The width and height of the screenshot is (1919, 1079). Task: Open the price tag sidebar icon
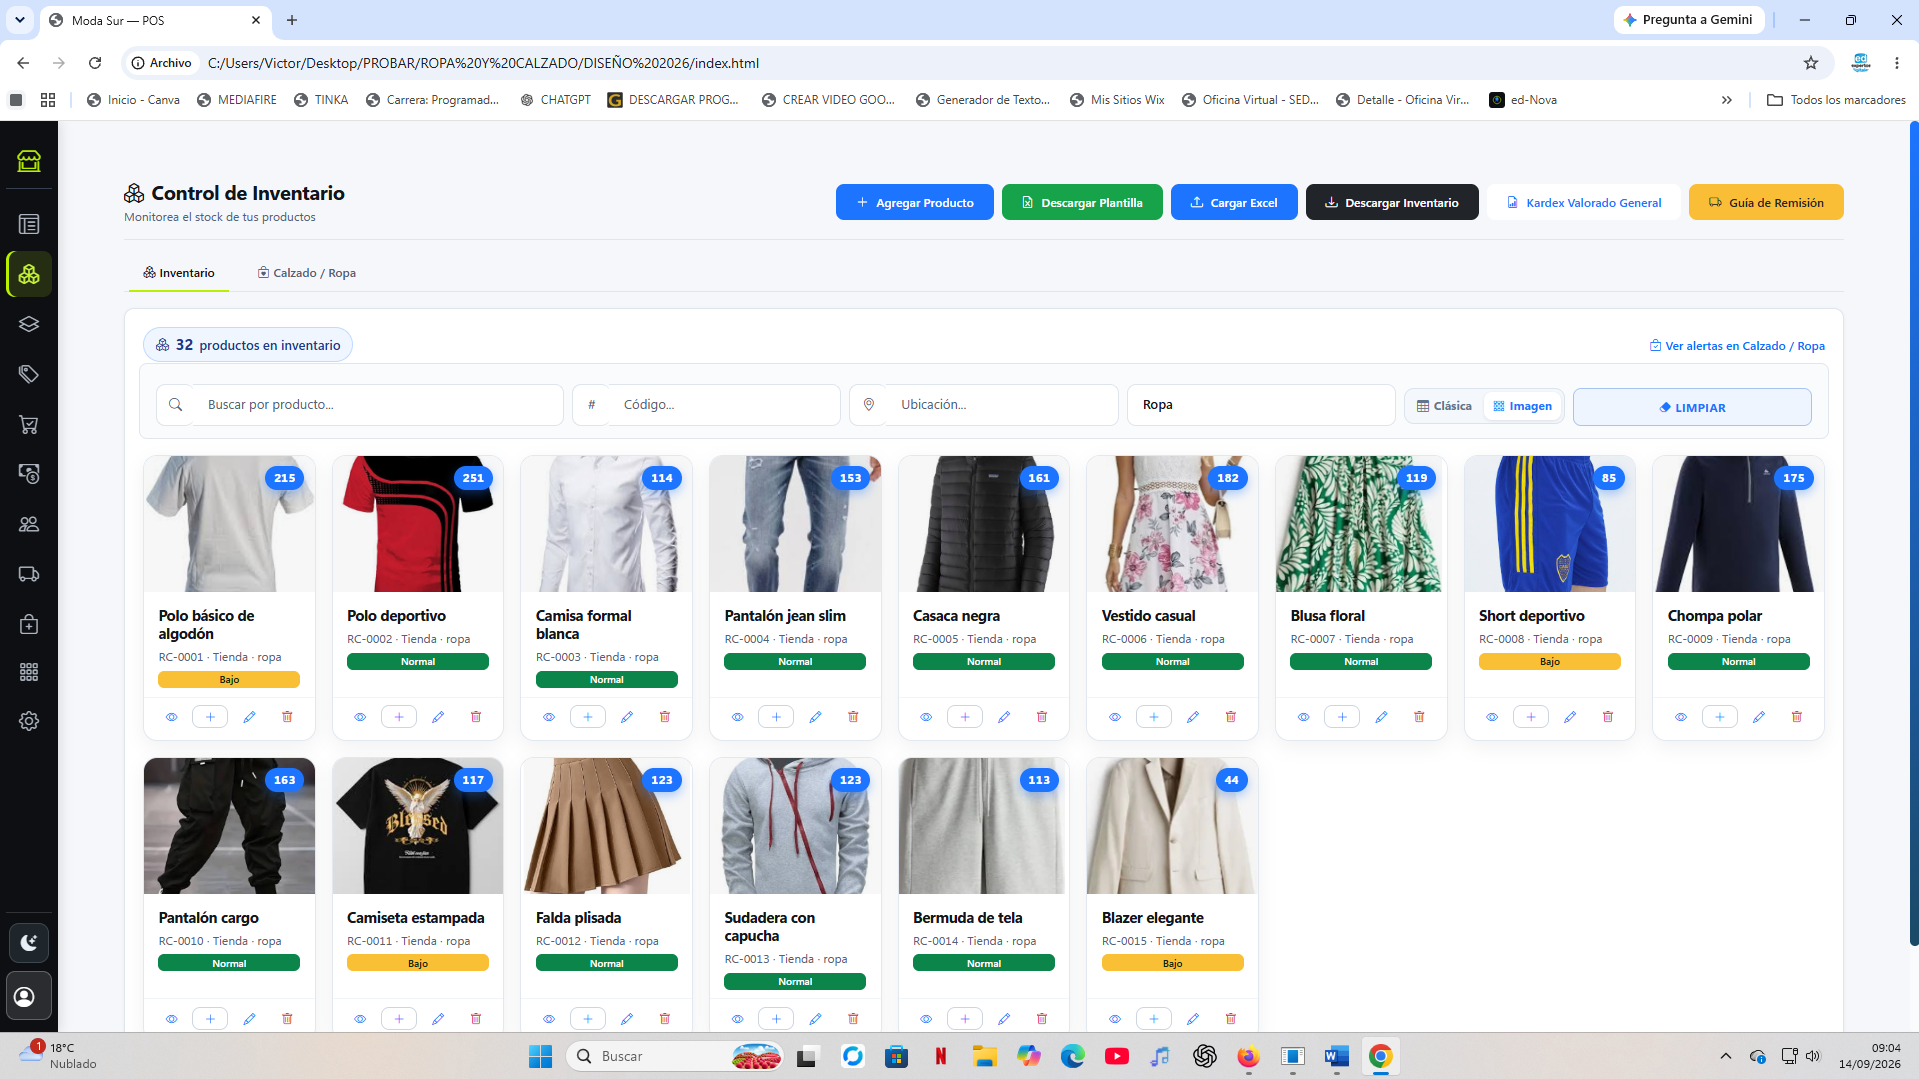pos(29,374)
